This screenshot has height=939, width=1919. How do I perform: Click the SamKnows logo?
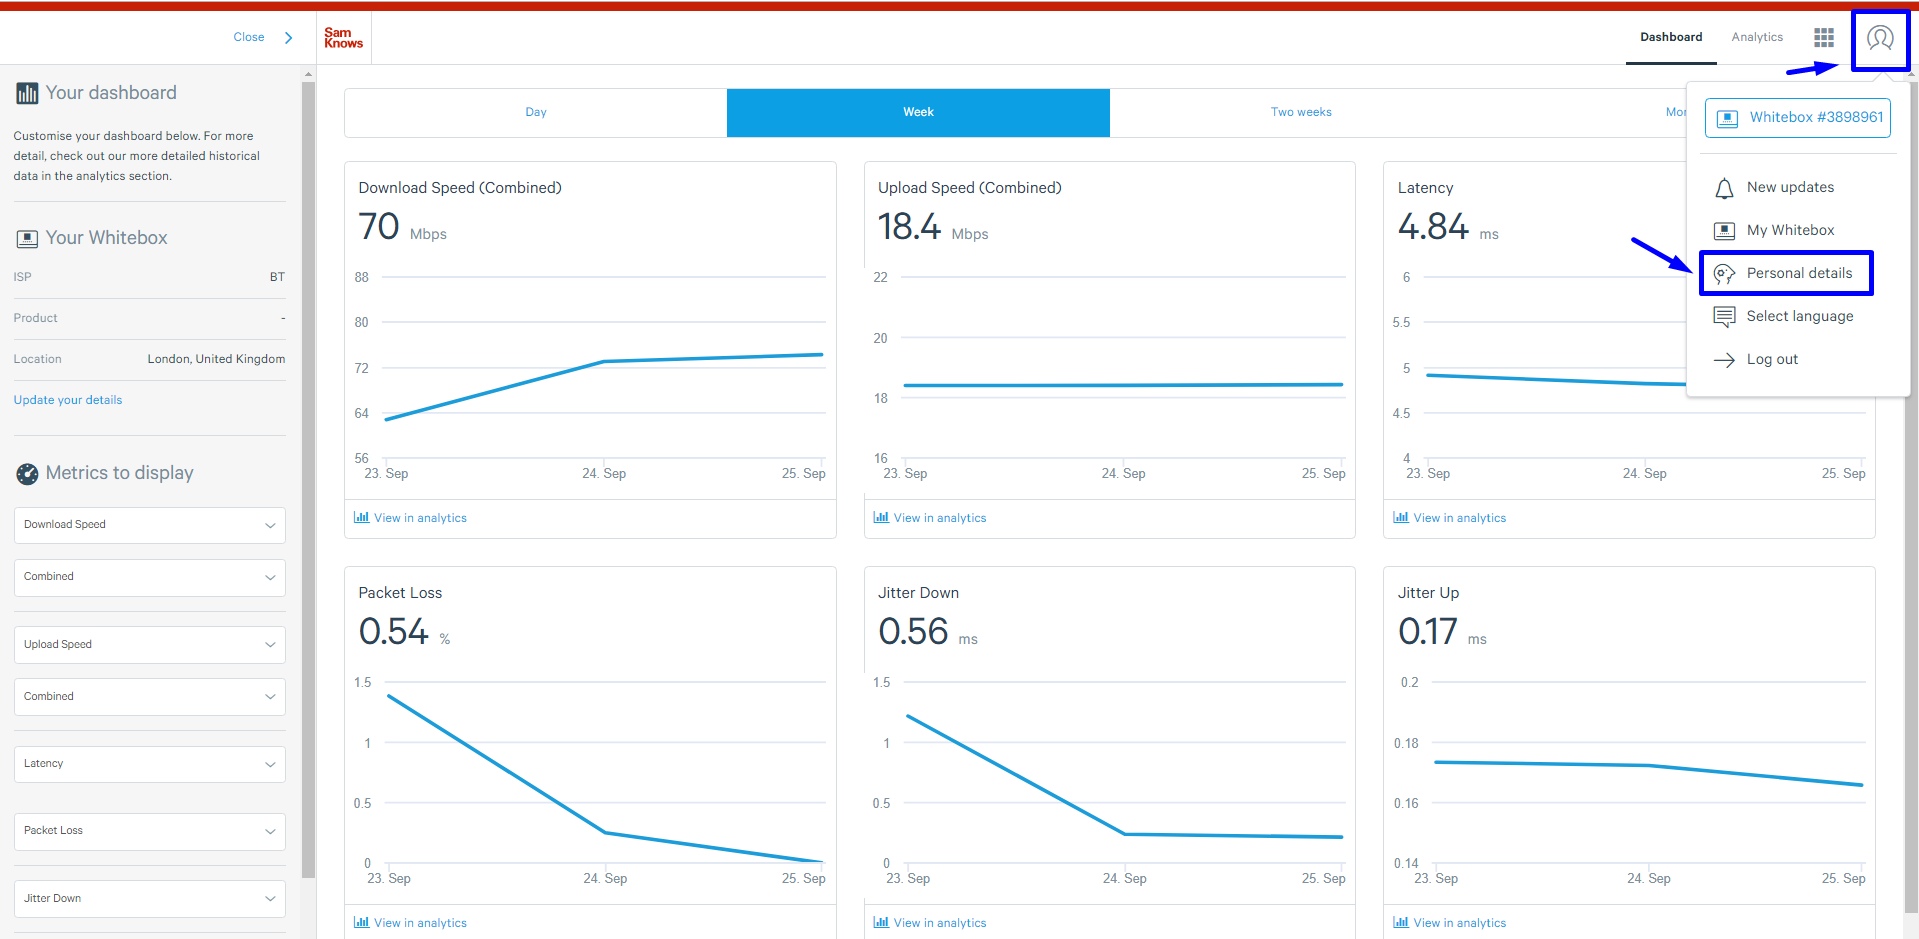(343, 38)
